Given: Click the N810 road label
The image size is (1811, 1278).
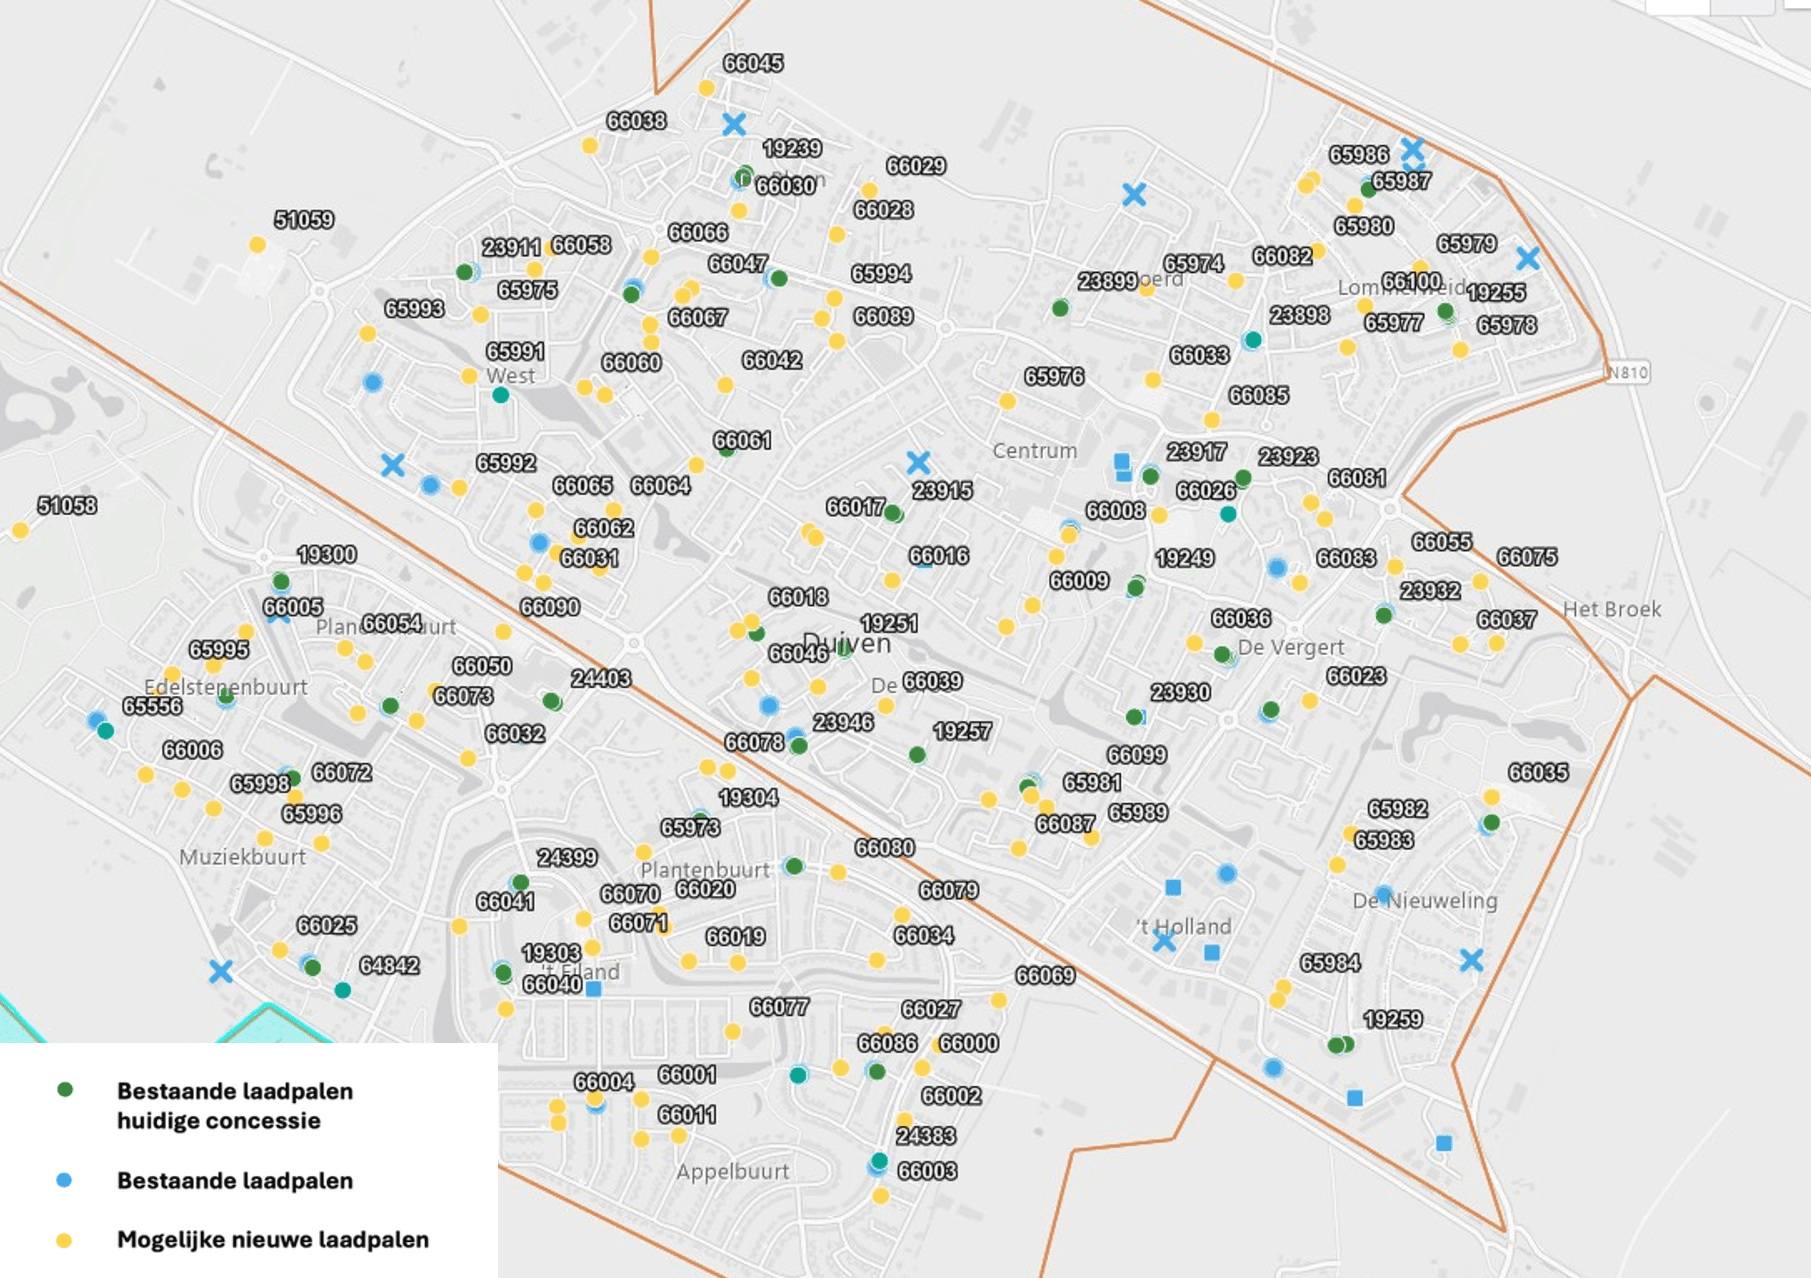Looking at the screenshot, I should coord(1626,373).
